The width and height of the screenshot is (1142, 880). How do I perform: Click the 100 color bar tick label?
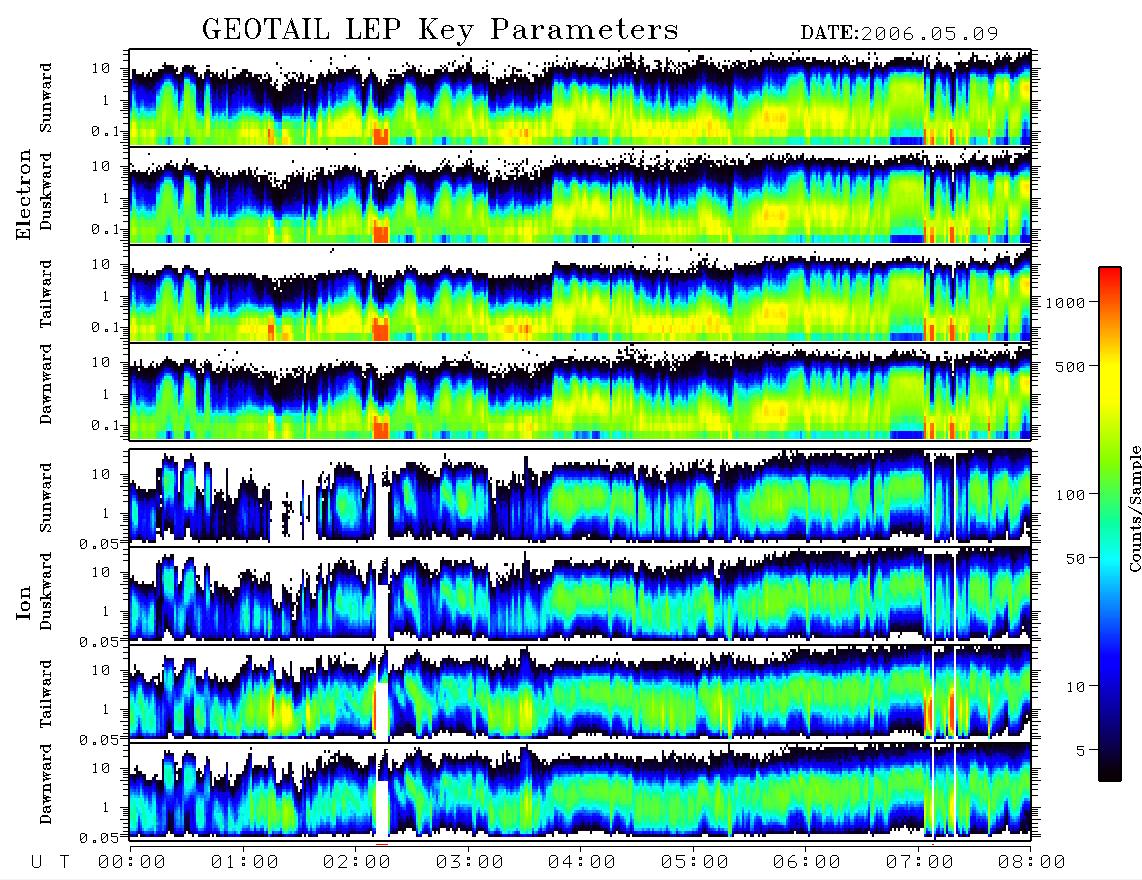pyautogui.click(x=1070, y=495)
